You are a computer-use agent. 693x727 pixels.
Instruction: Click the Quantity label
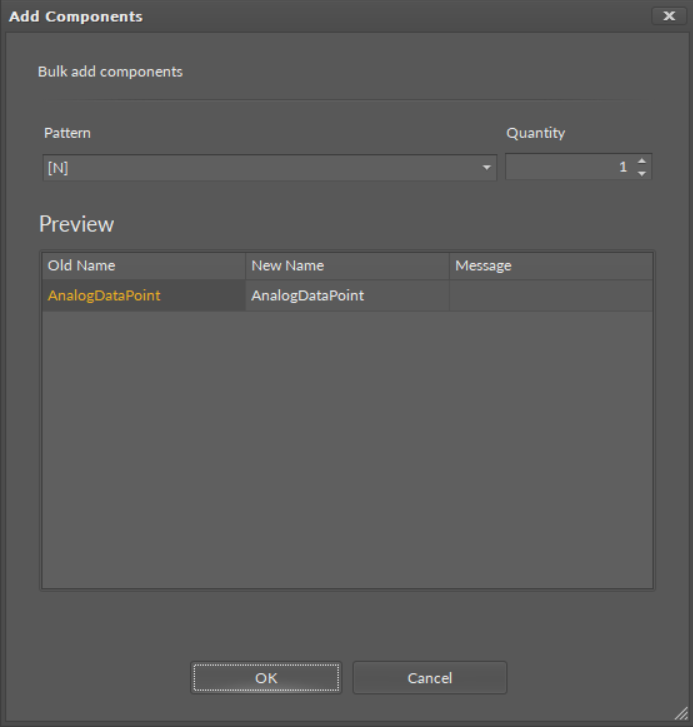coord(535,133)
